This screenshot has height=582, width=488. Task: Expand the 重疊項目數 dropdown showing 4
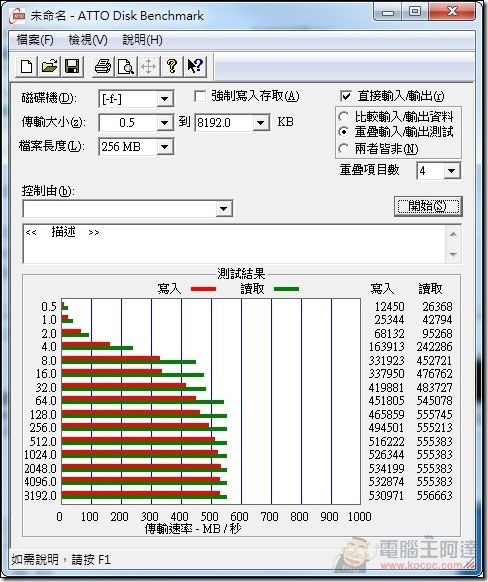452,171
